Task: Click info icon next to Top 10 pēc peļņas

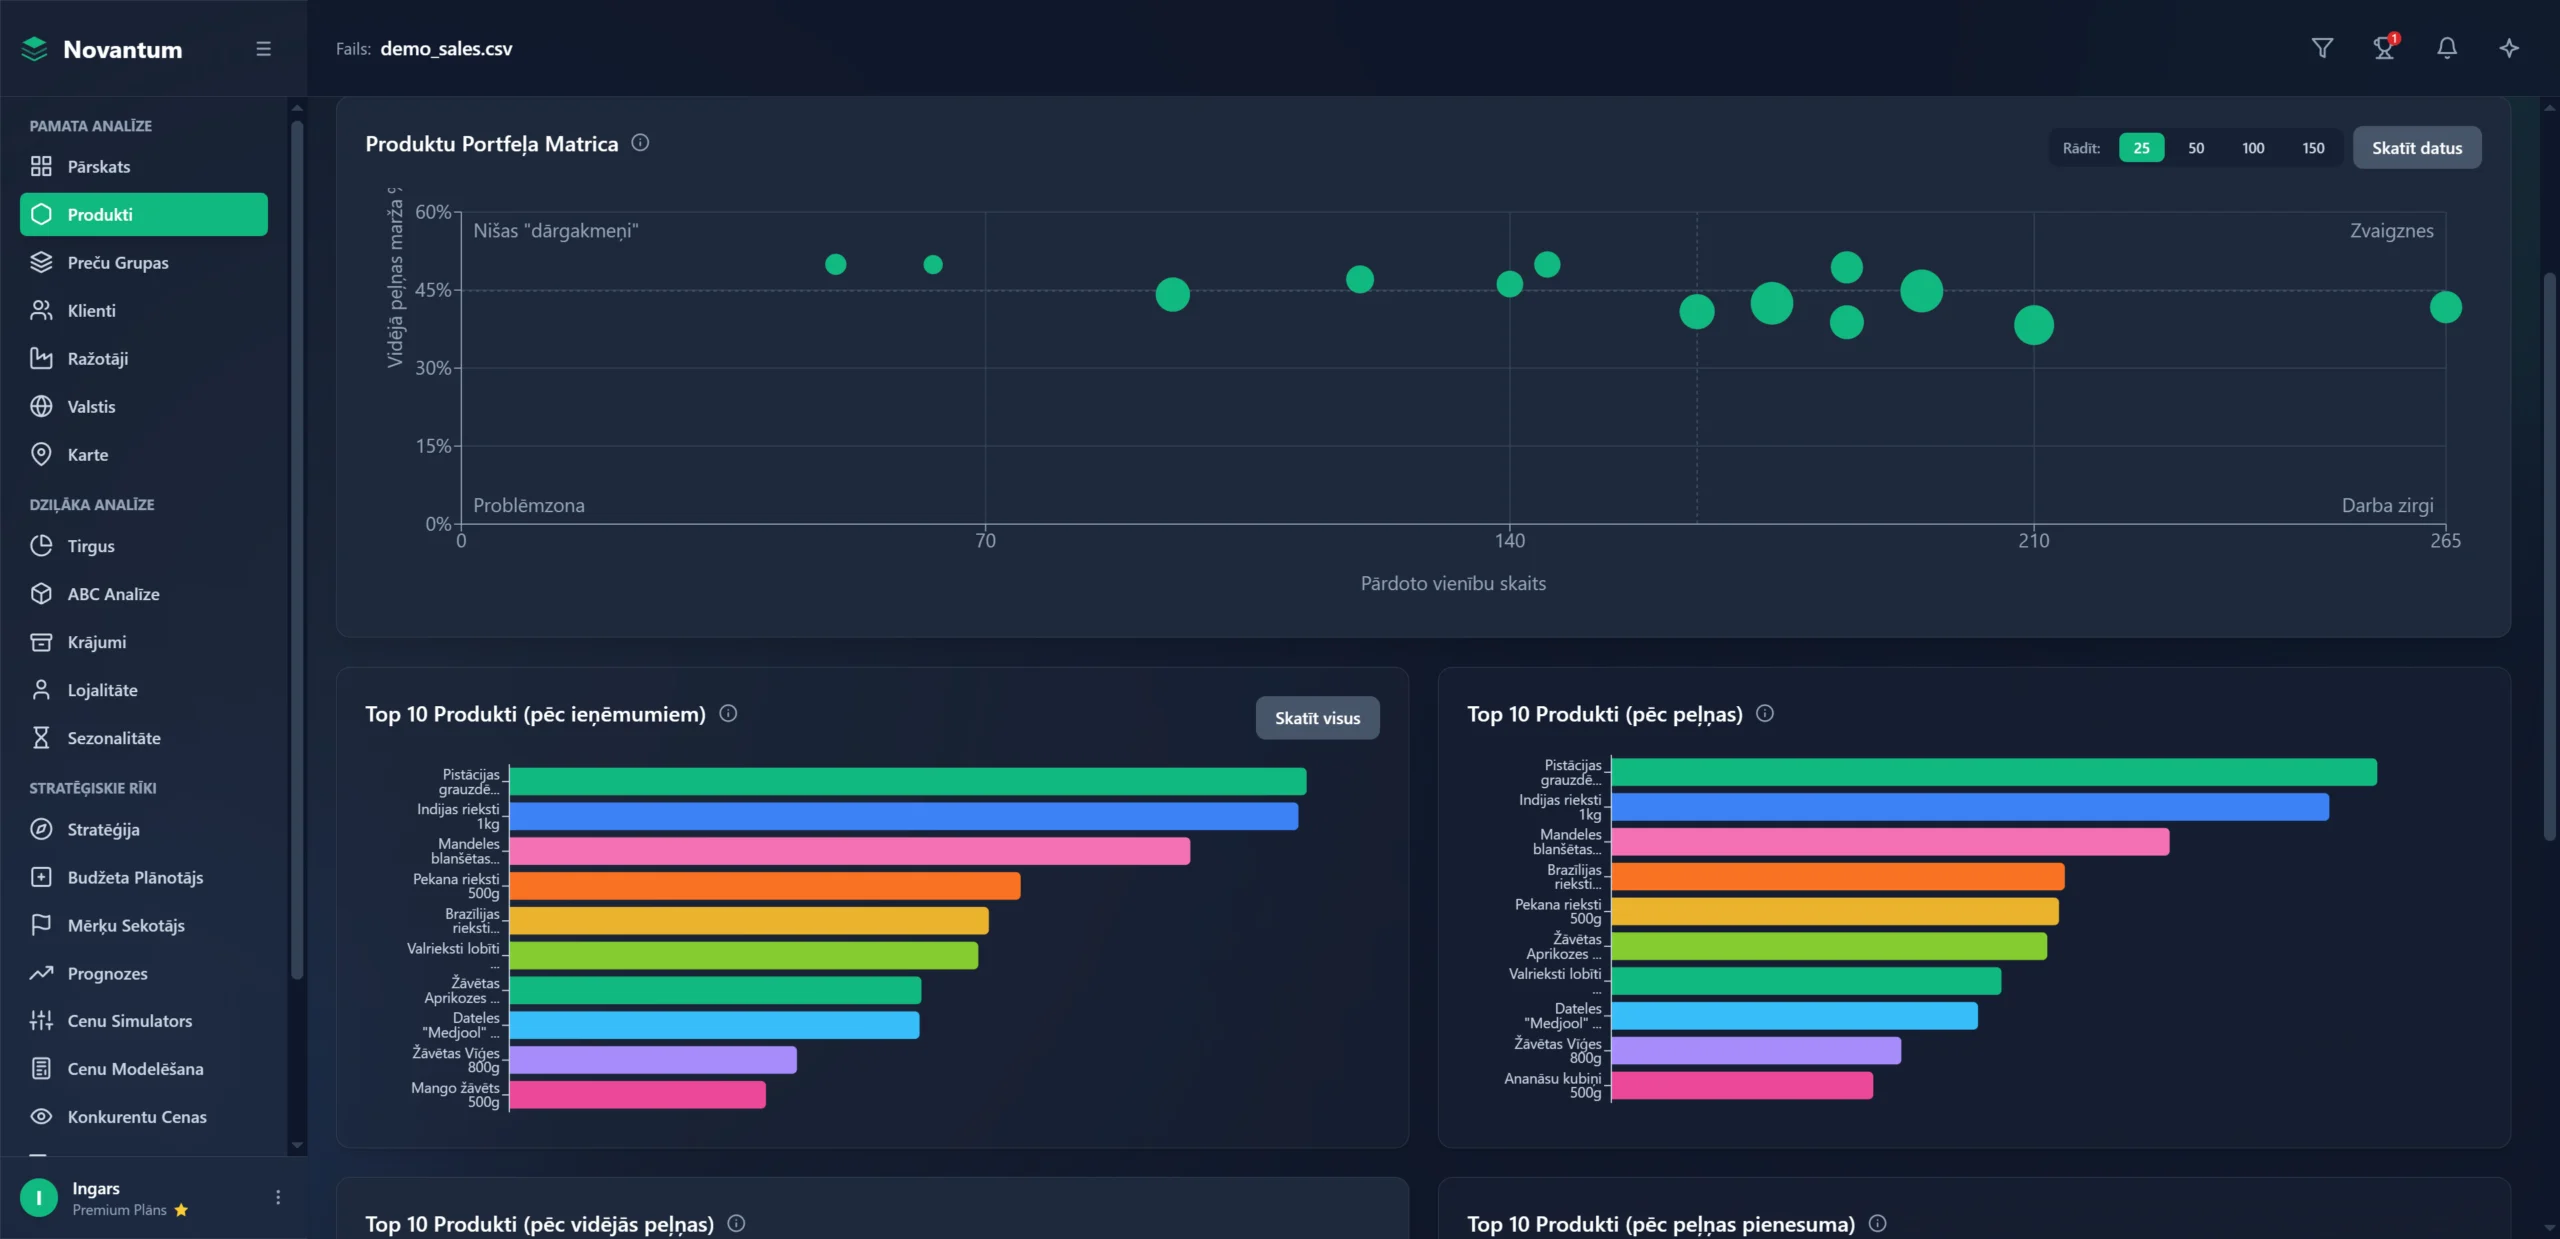Action: 1765,713
